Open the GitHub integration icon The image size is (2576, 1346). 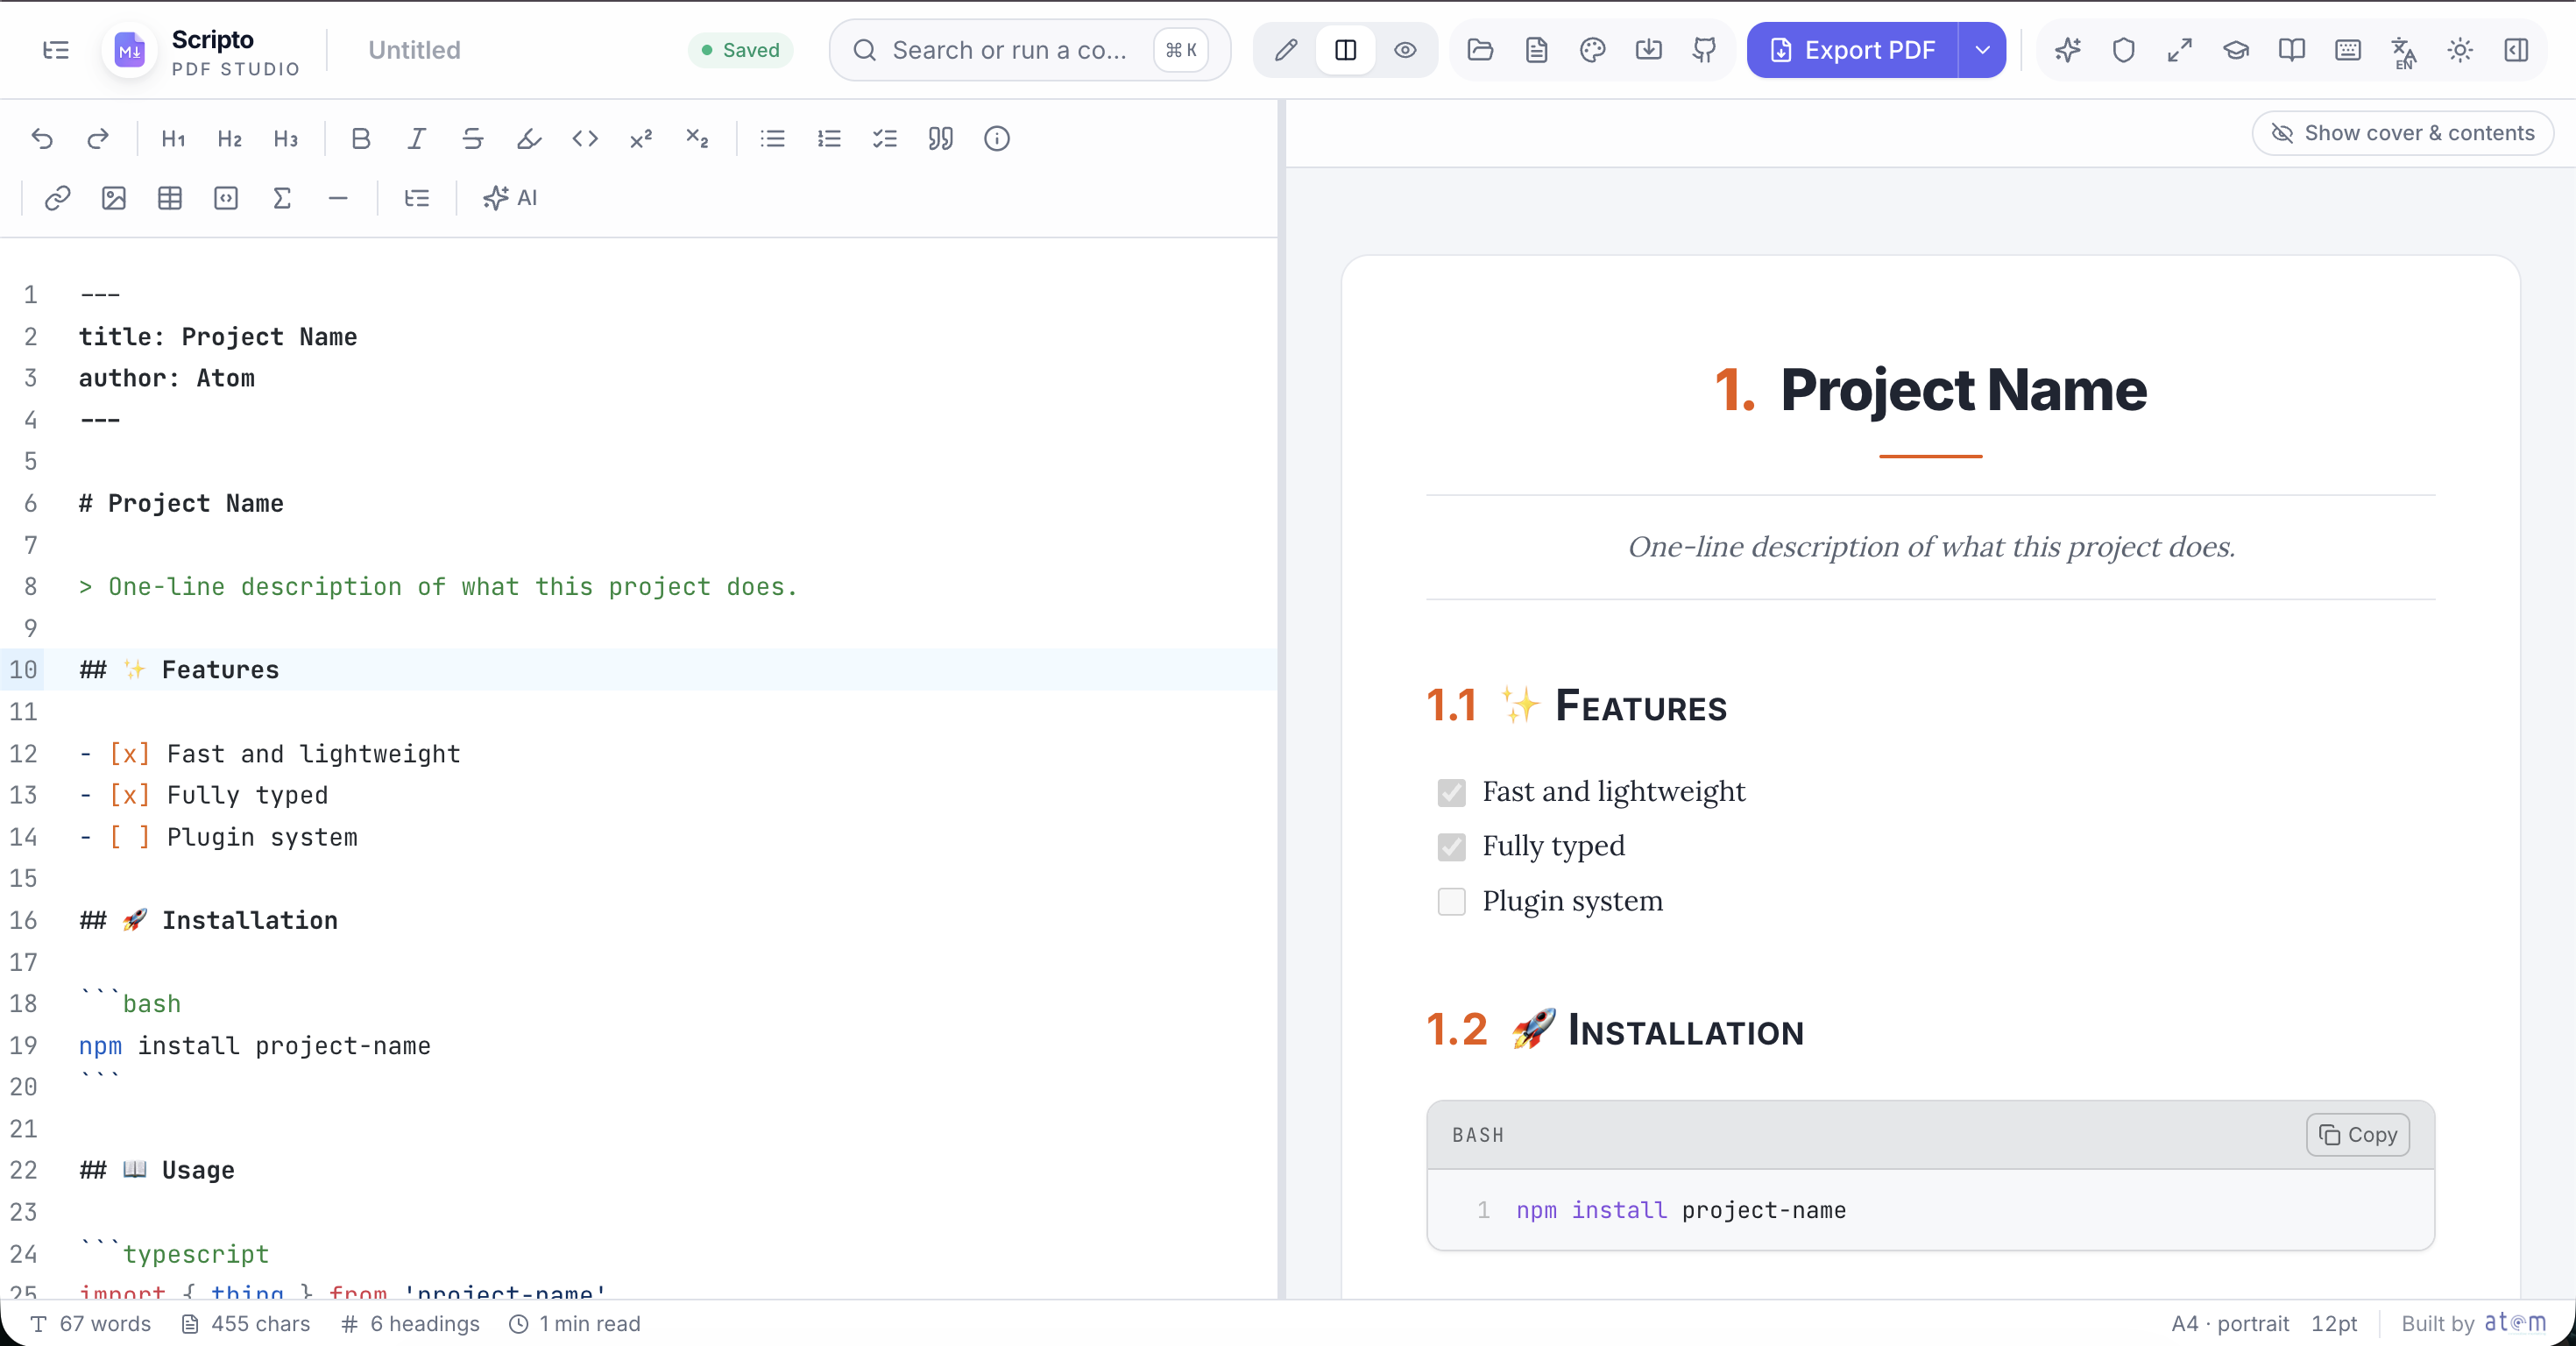(x=1705, y=50)
